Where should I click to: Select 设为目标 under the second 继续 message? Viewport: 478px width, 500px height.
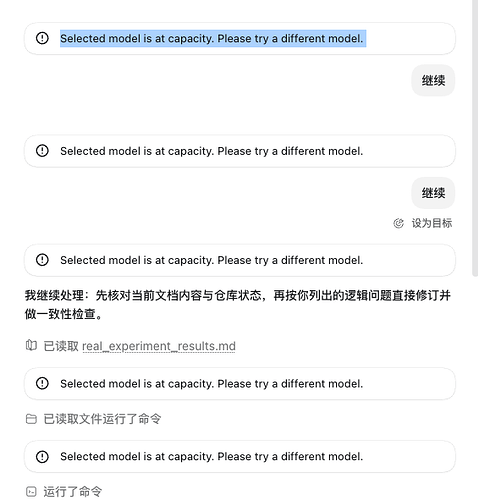click(x=432, y=223)
